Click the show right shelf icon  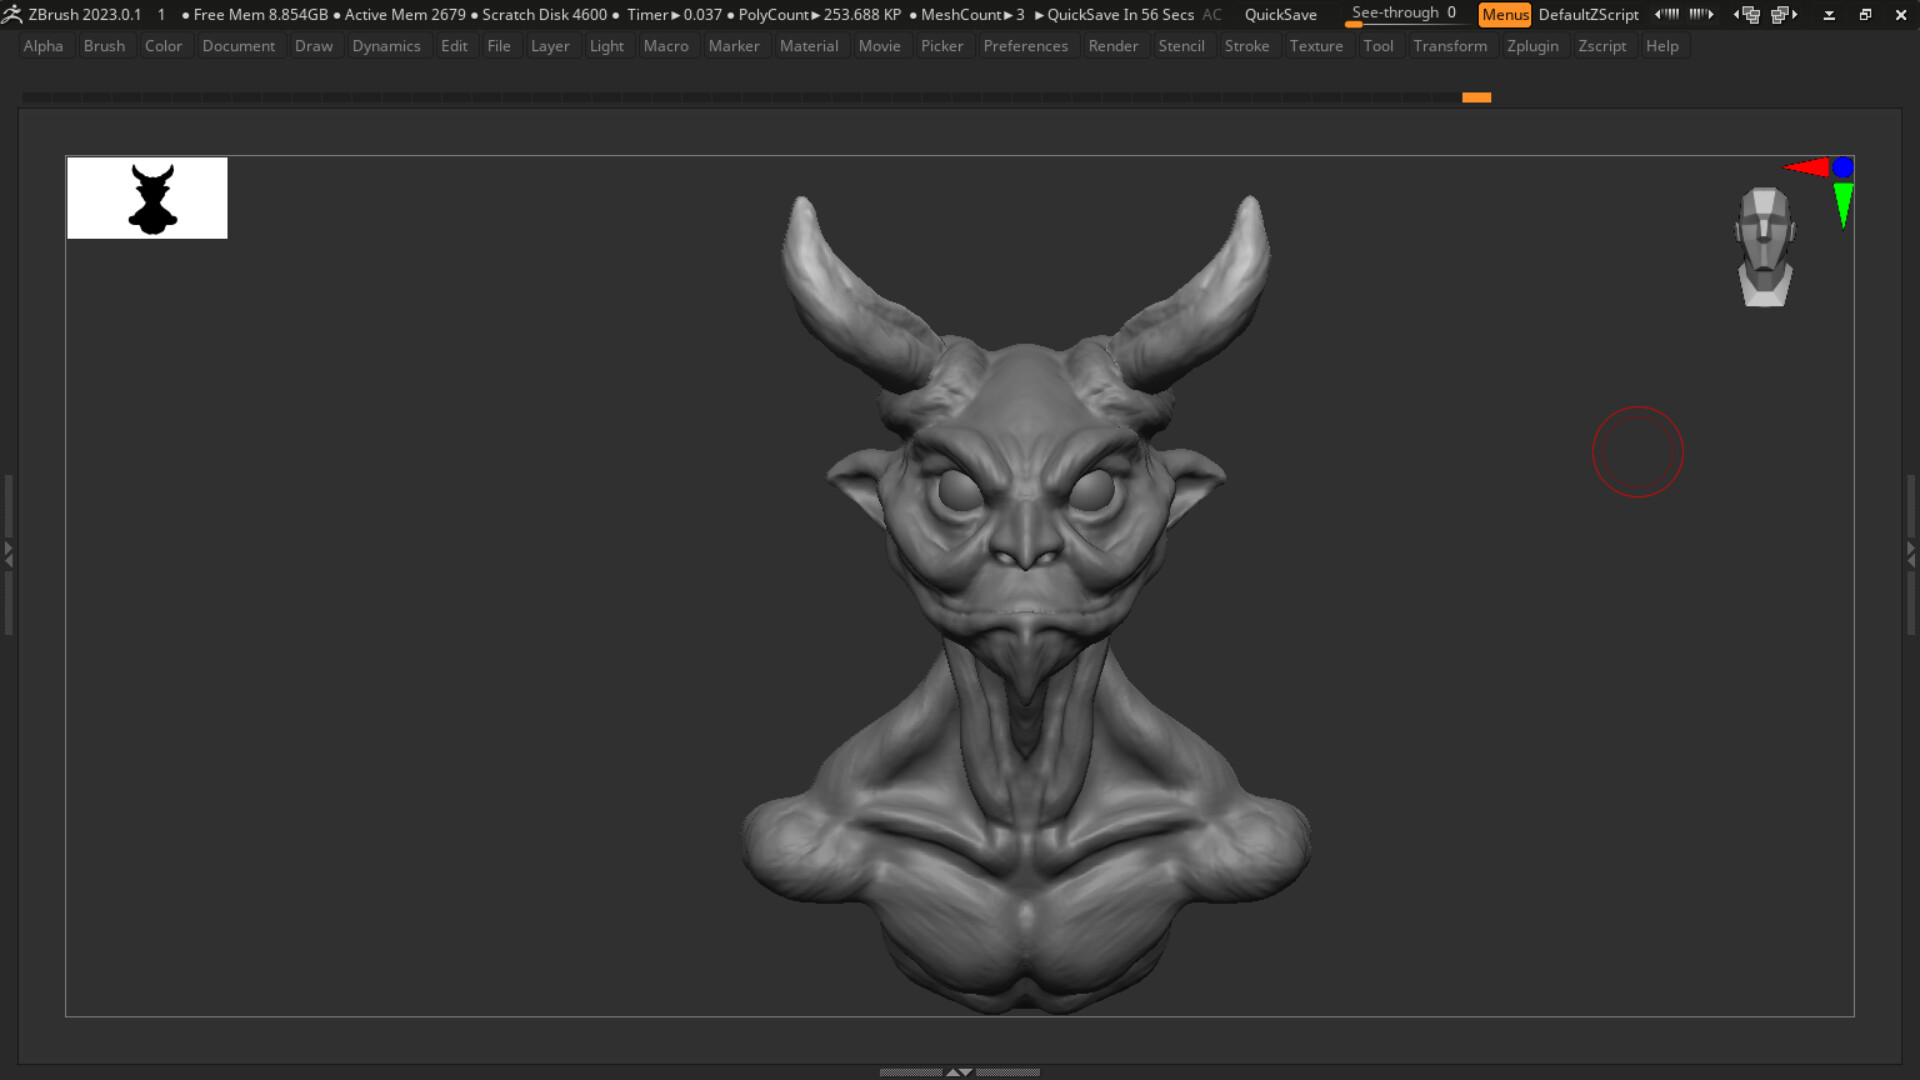[1702, 14]
